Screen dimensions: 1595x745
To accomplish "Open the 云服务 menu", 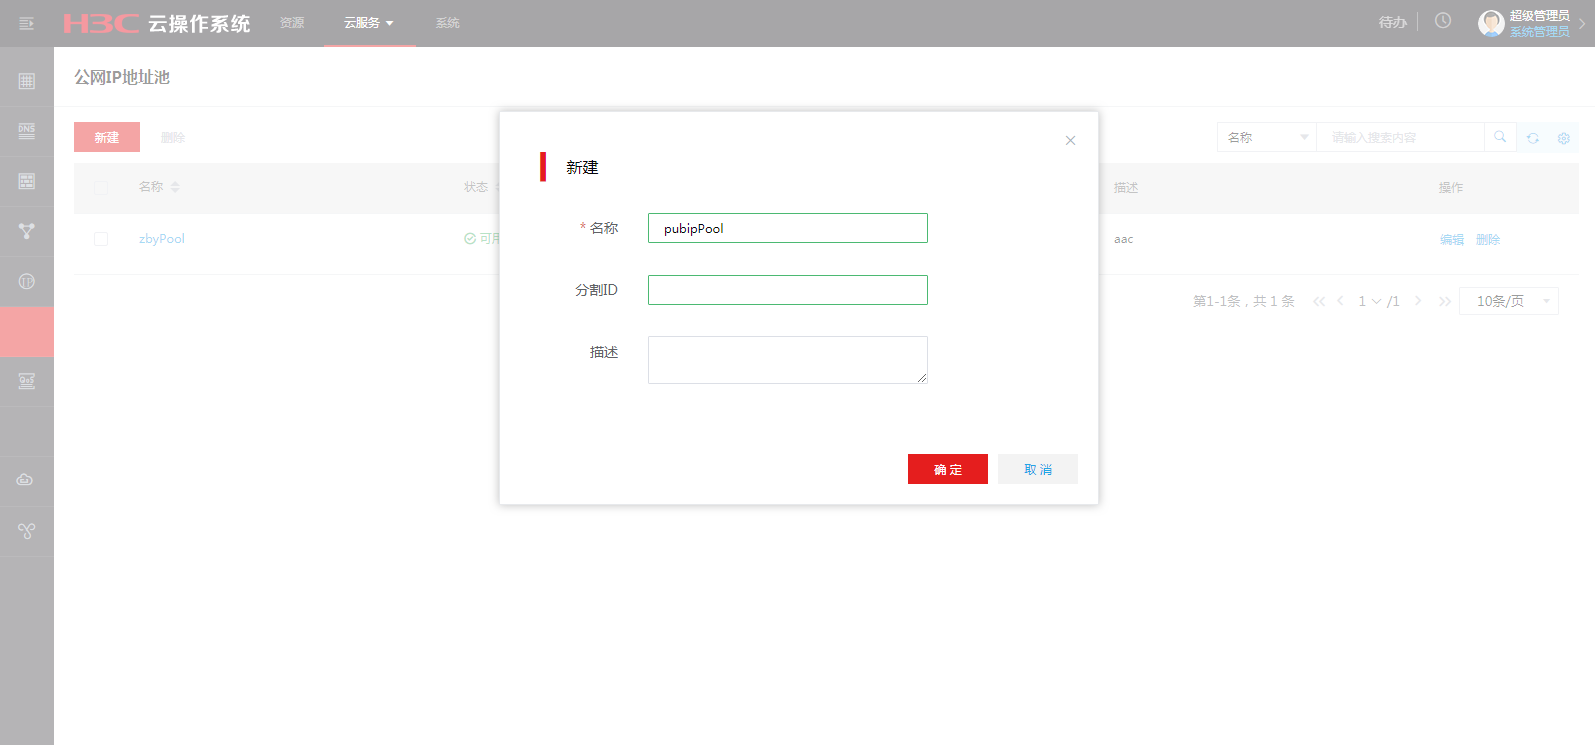I will click(x=368, y=23).
